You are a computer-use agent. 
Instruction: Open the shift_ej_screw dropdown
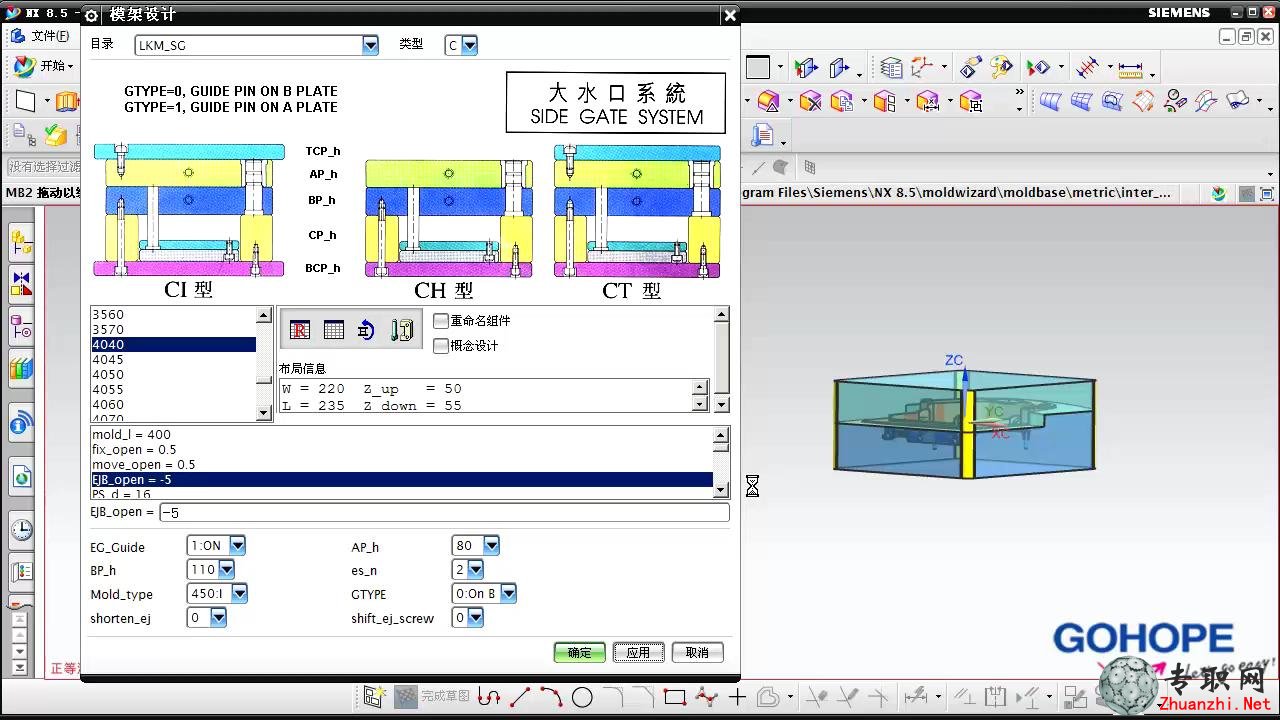(475, 618)
